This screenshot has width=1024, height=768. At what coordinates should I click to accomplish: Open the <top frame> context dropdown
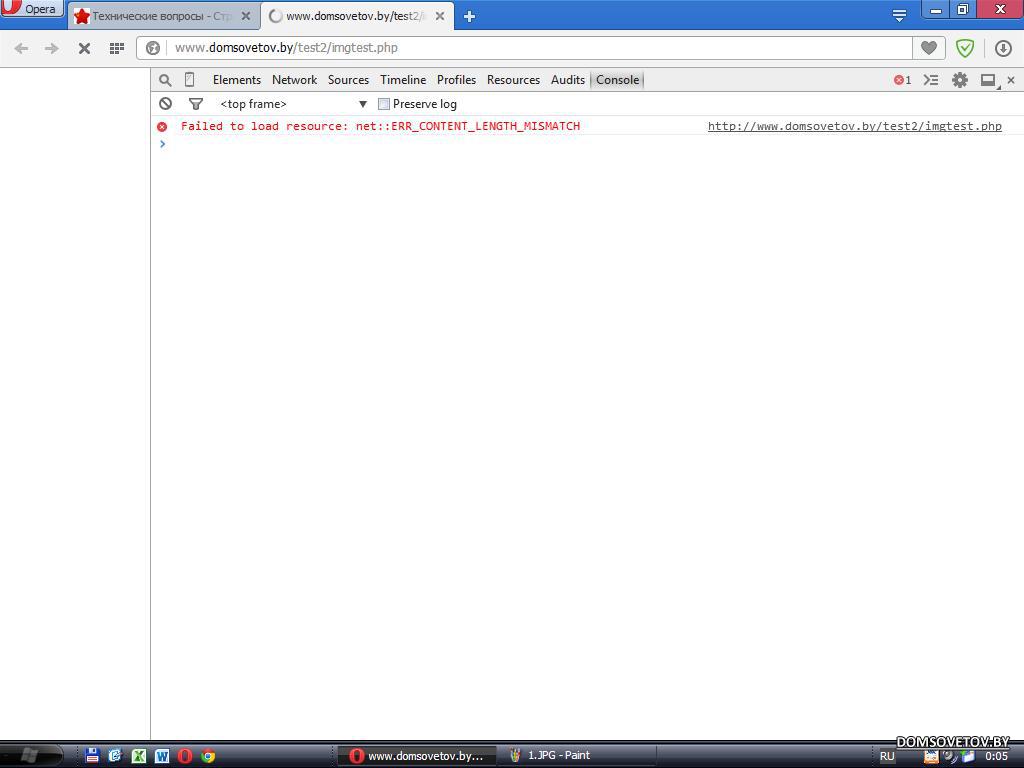point(293,104)
